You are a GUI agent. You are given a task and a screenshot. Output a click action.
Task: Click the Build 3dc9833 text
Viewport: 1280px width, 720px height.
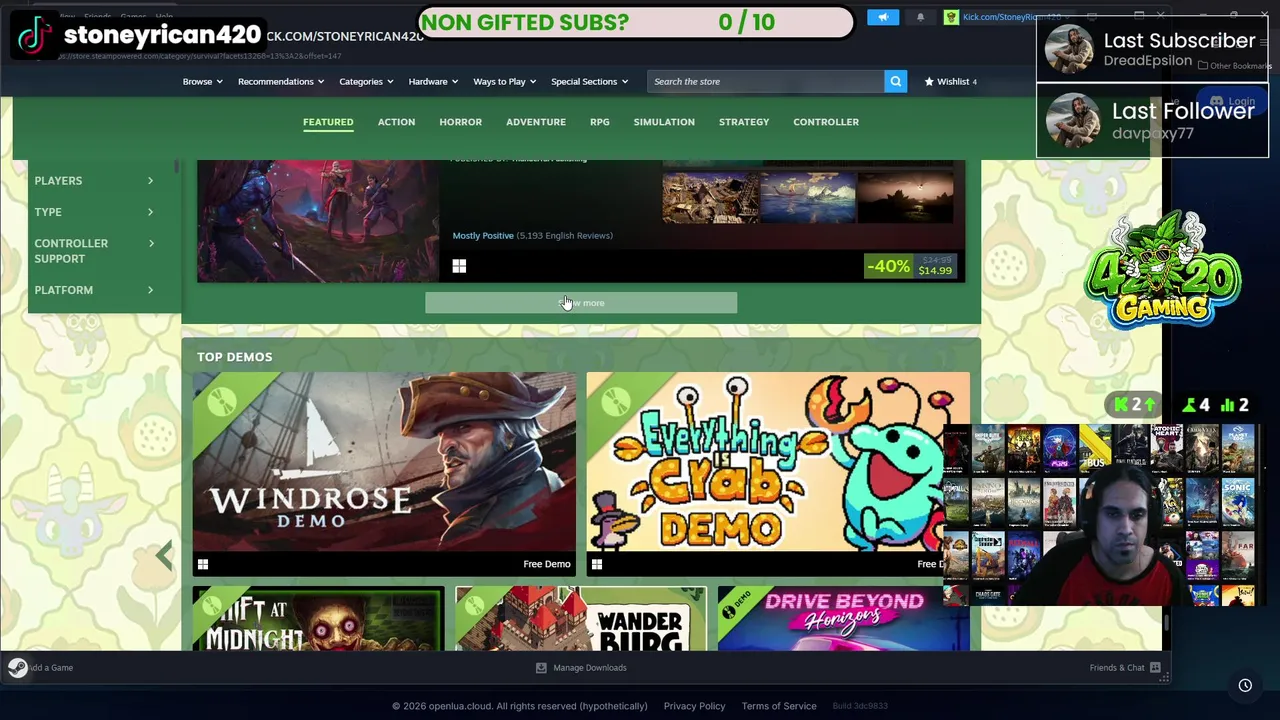tap(860, 706)
